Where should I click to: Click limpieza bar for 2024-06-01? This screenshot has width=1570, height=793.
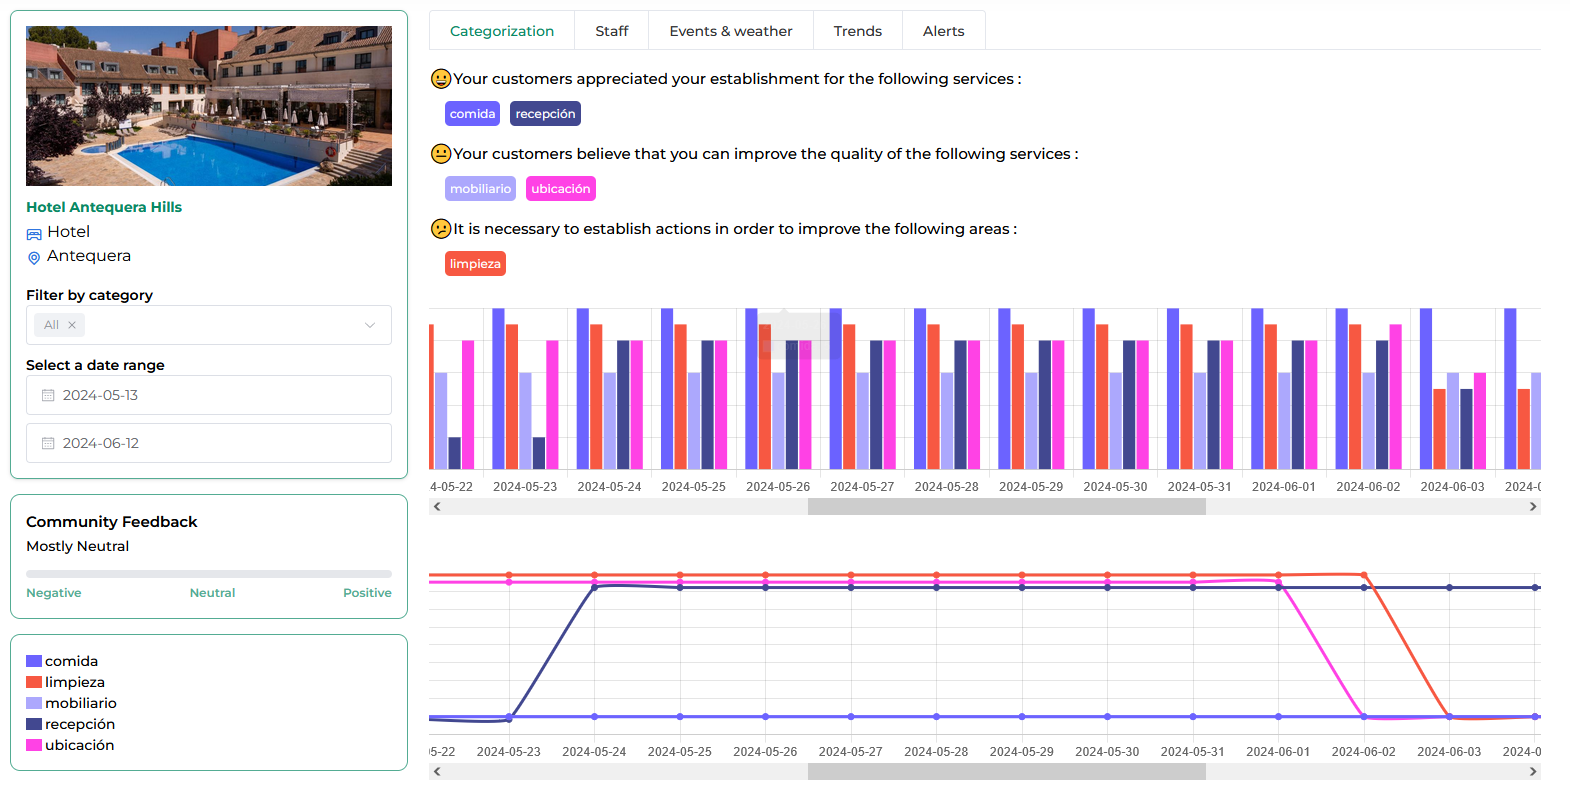[x=1271, y=397]
